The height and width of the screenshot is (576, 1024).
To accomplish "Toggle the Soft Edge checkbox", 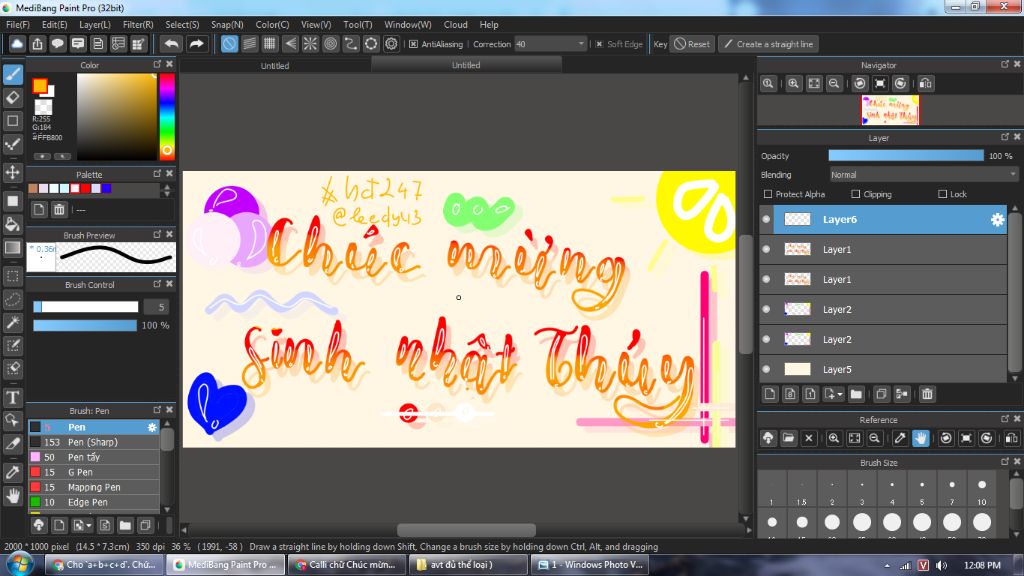I will [x=599, y=44].
